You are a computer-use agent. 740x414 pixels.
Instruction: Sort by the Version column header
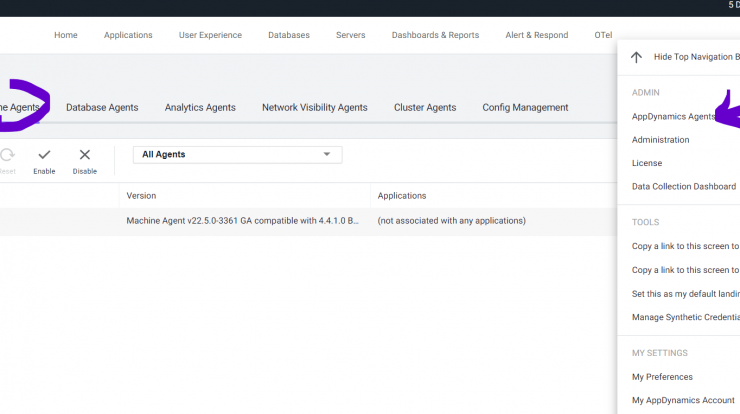tap(141, 195)
